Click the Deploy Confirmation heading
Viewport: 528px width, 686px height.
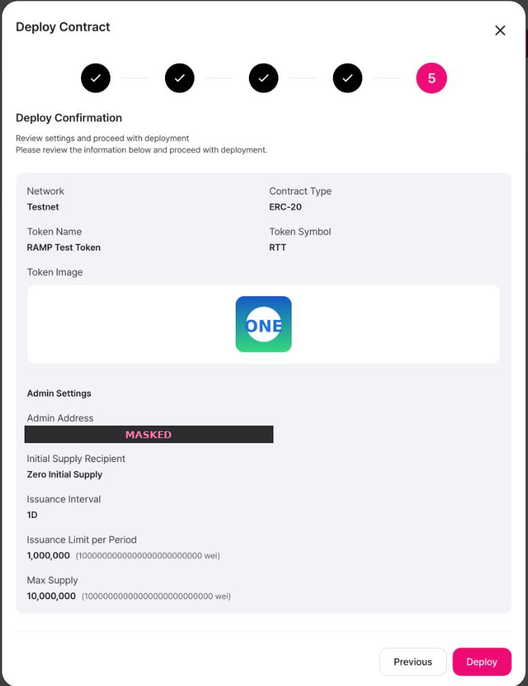coord(69,118)
